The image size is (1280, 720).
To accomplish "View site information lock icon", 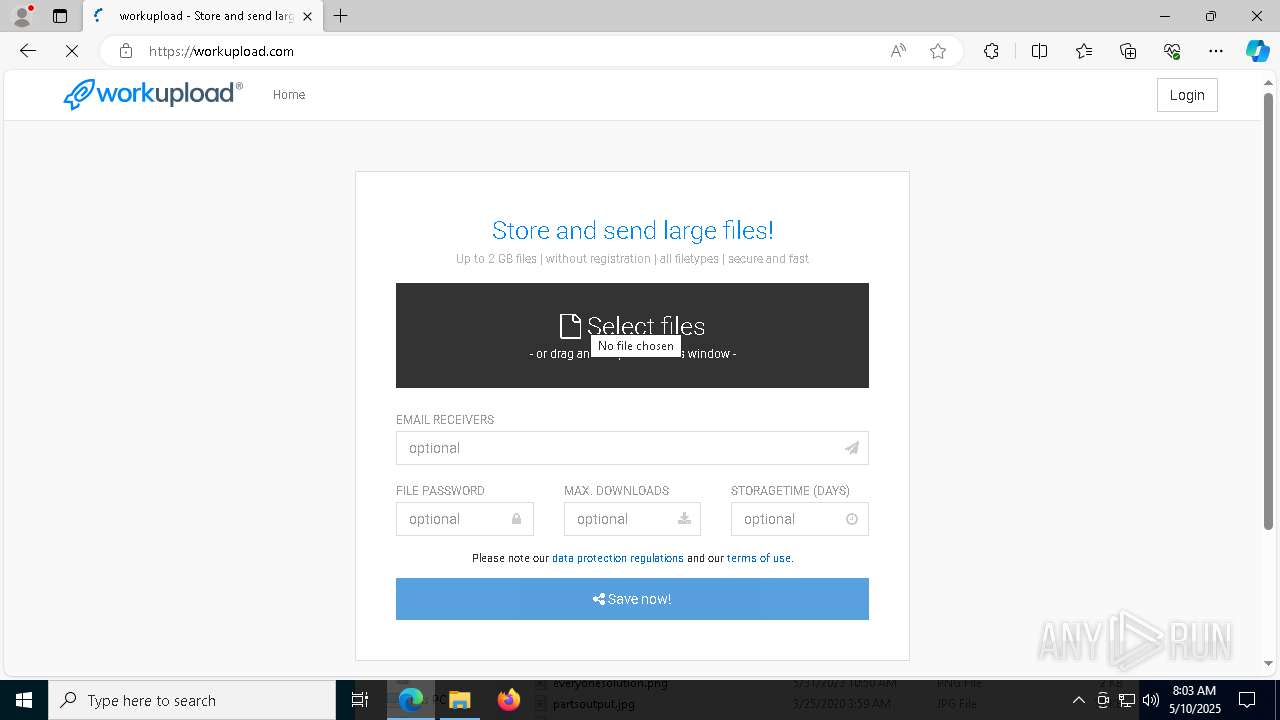I will (x=125, y=51).
